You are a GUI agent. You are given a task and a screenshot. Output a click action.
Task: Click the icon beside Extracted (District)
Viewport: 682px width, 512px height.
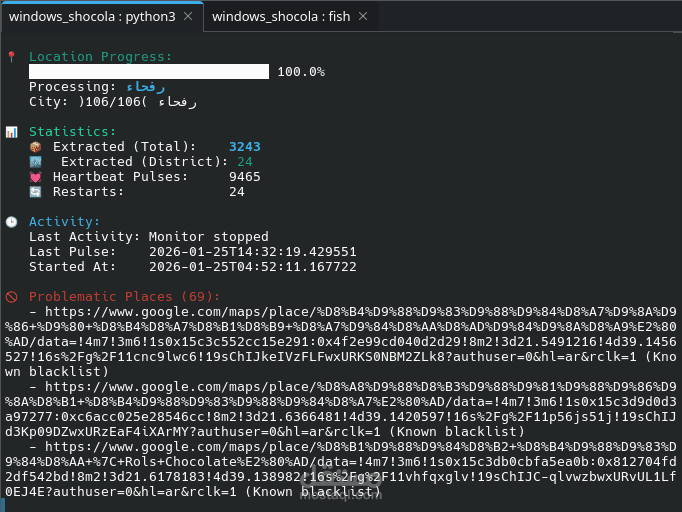coord(36,162)
